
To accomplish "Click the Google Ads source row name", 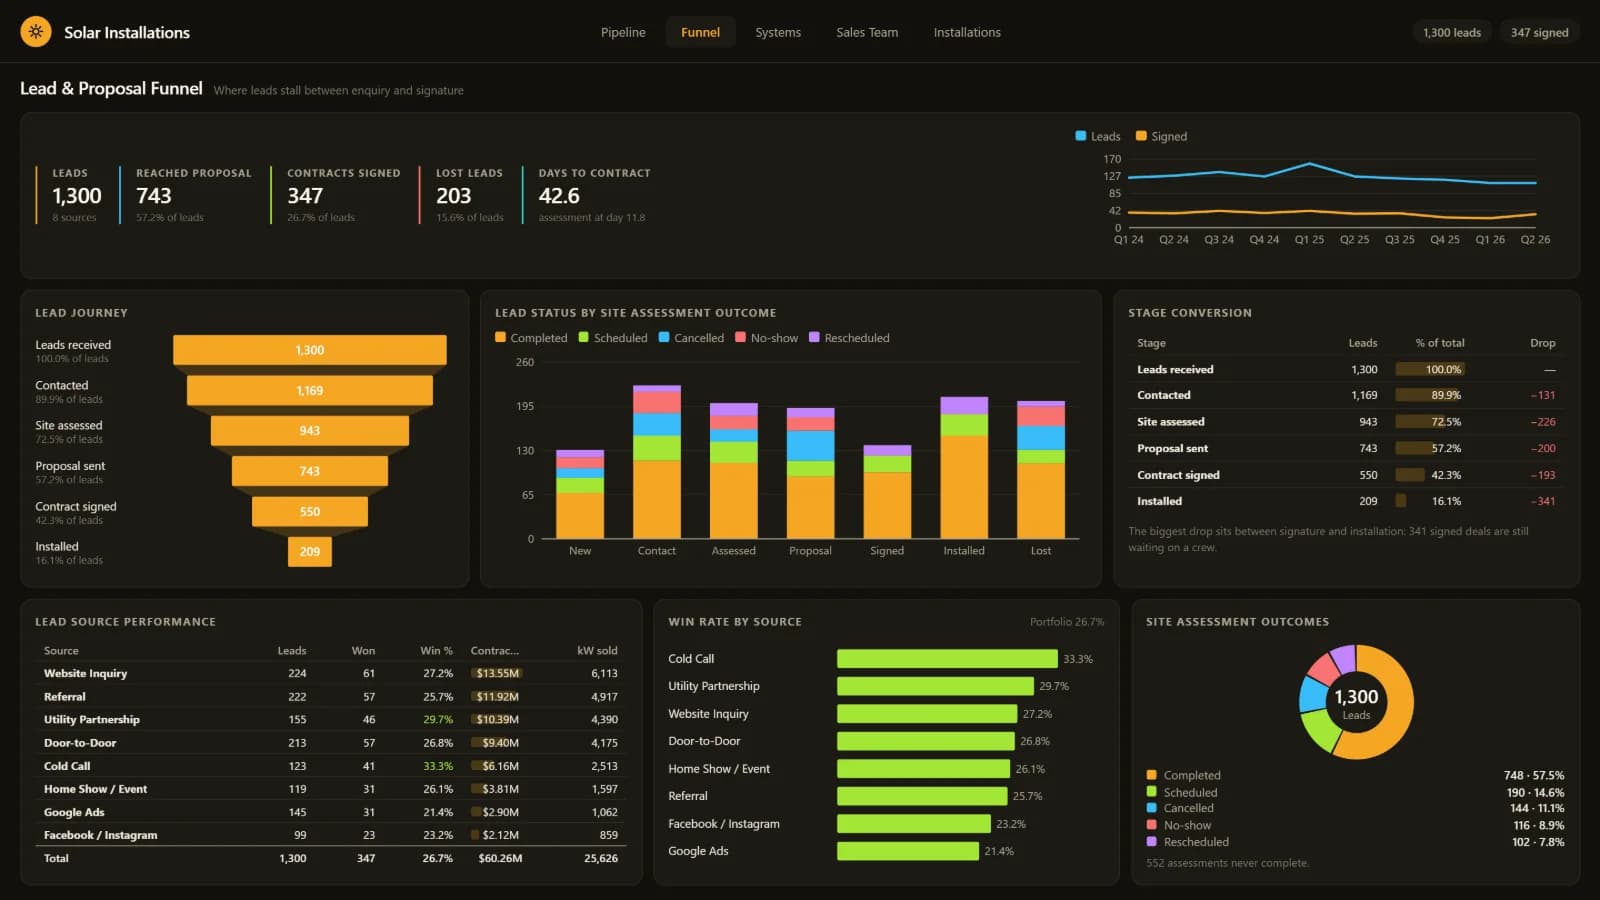I will click(74, 812).
